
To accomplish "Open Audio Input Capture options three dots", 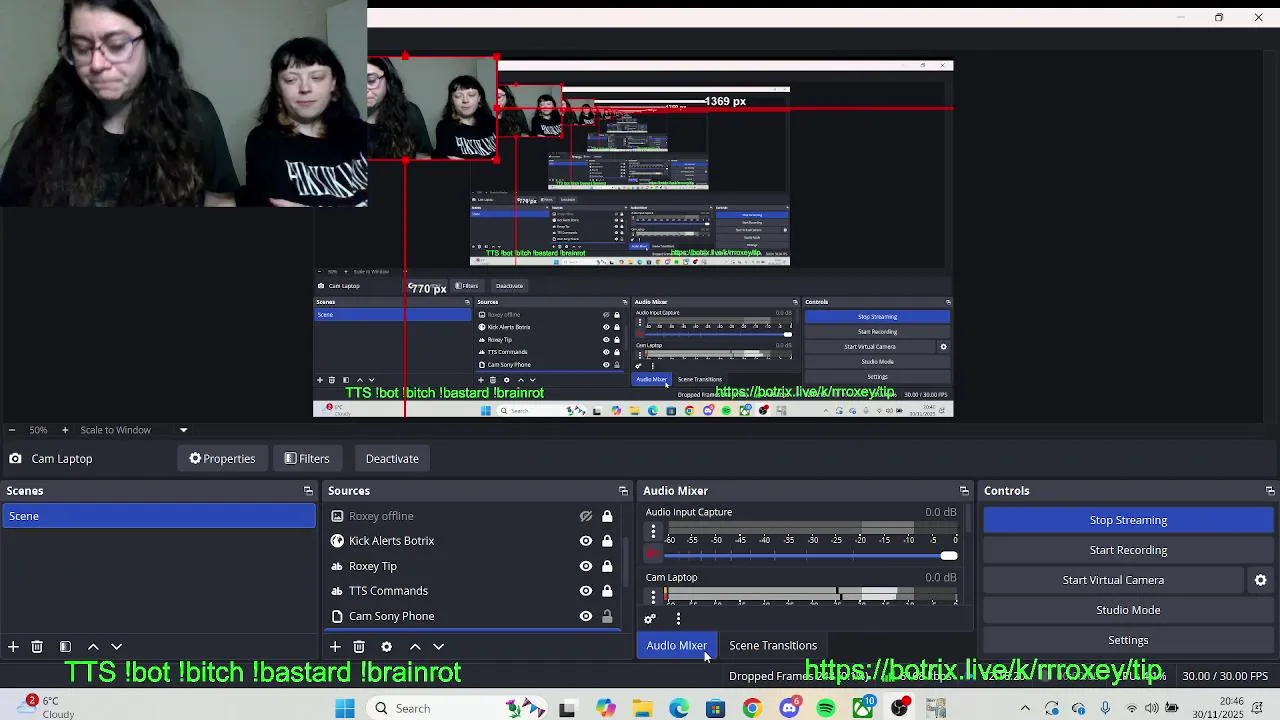I will tap(654, 531).
